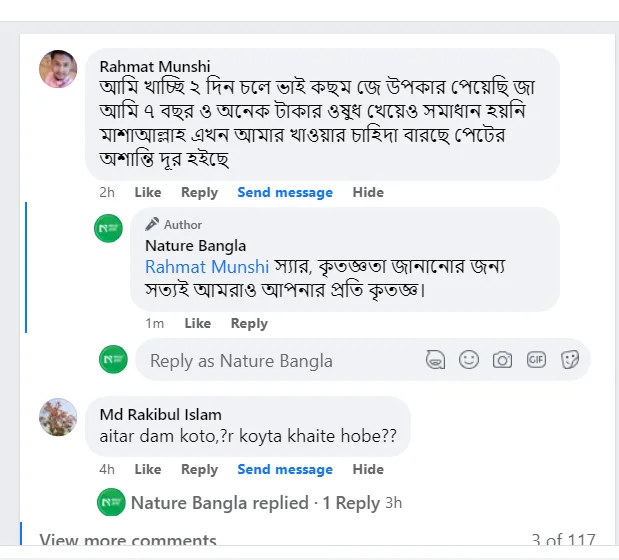Screen dimensions: 619x560
Task: Like Rahmat Munshi's comment
Action: coord(147,192)
